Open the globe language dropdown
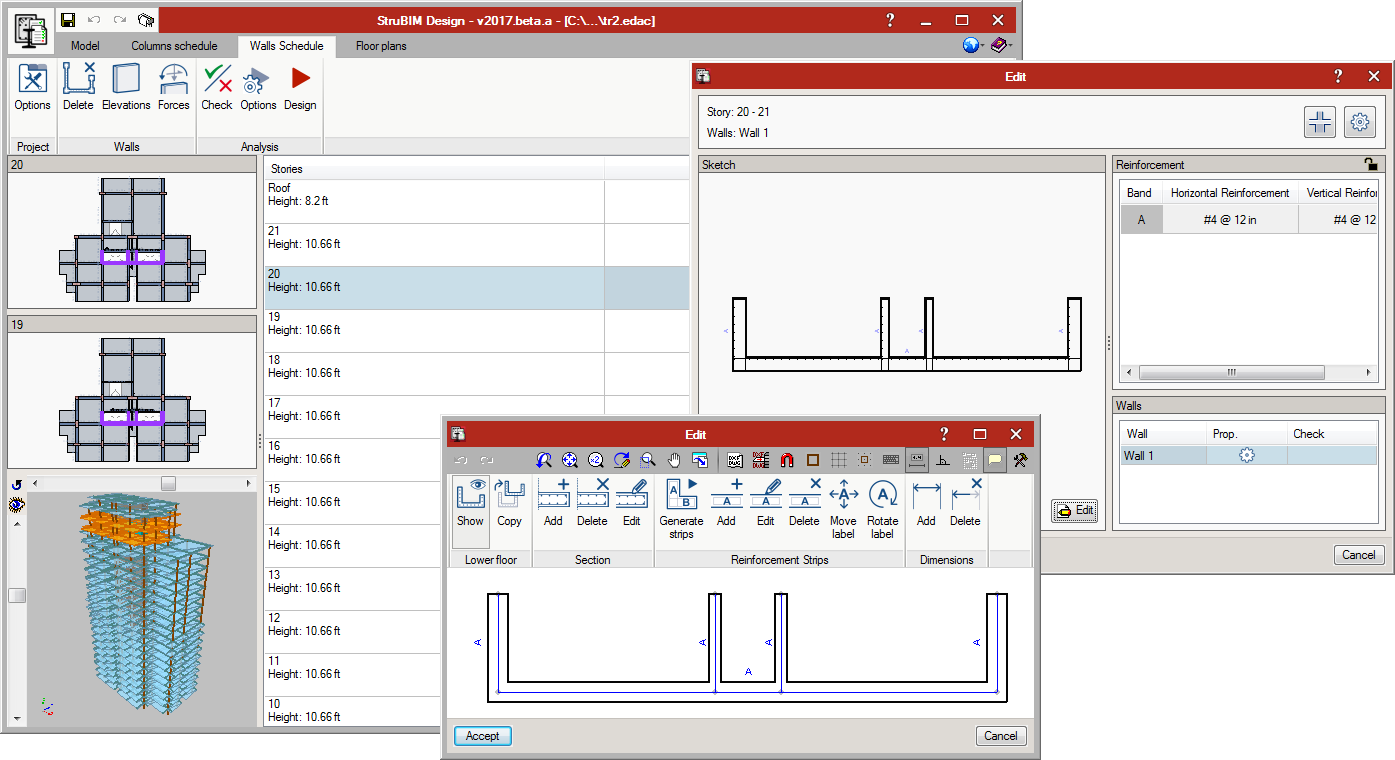1395x760 pixels. 973,45
